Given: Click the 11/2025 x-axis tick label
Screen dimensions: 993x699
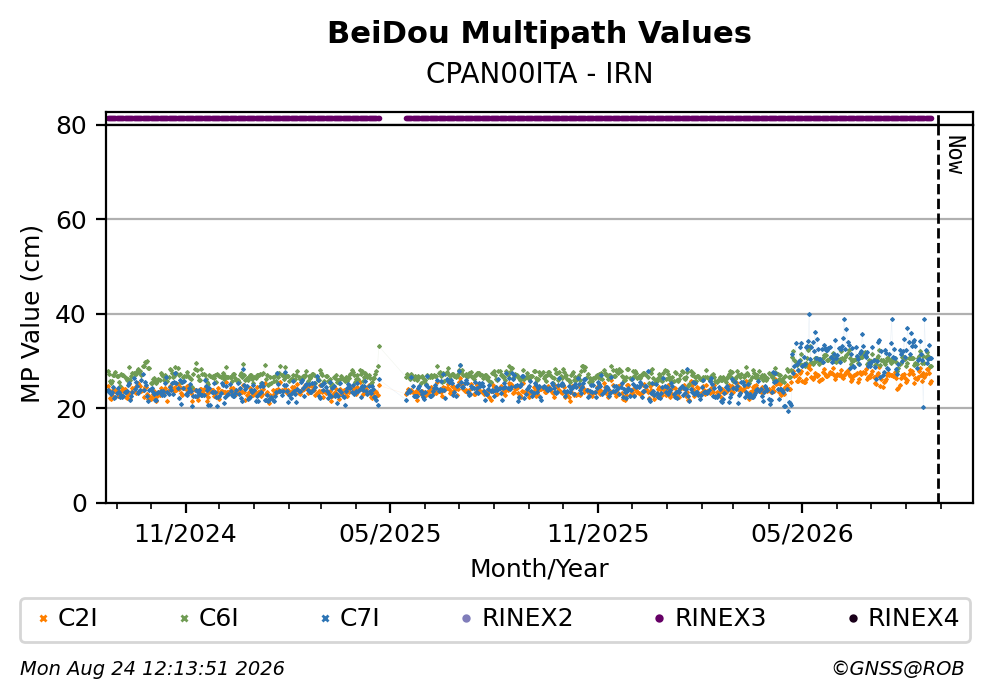Looking at the screenshot, I should pos(598,534).
